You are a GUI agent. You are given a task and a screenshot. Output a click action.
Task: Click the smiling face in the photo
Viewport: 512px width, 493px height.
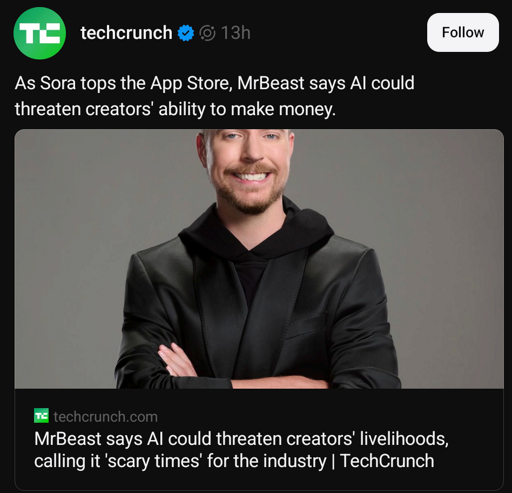247,163
